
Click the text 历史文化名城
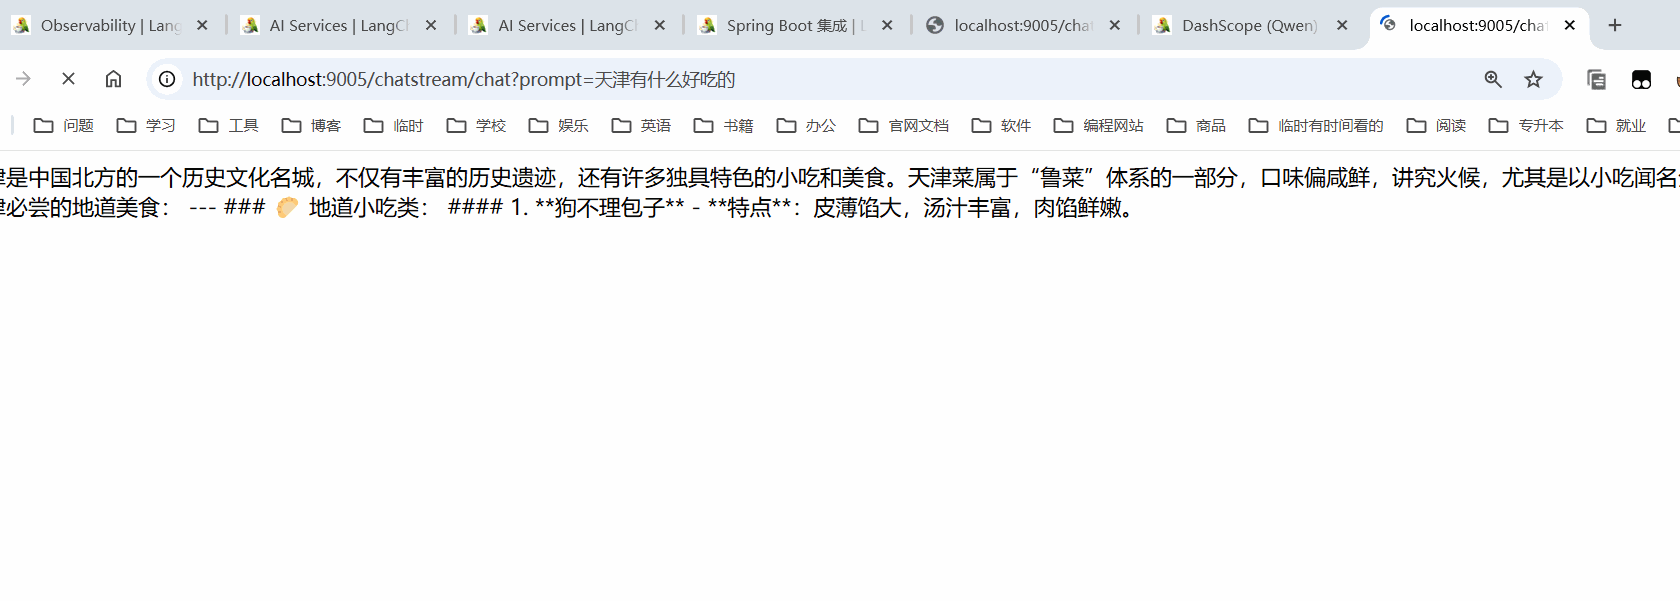pos(248,178)
